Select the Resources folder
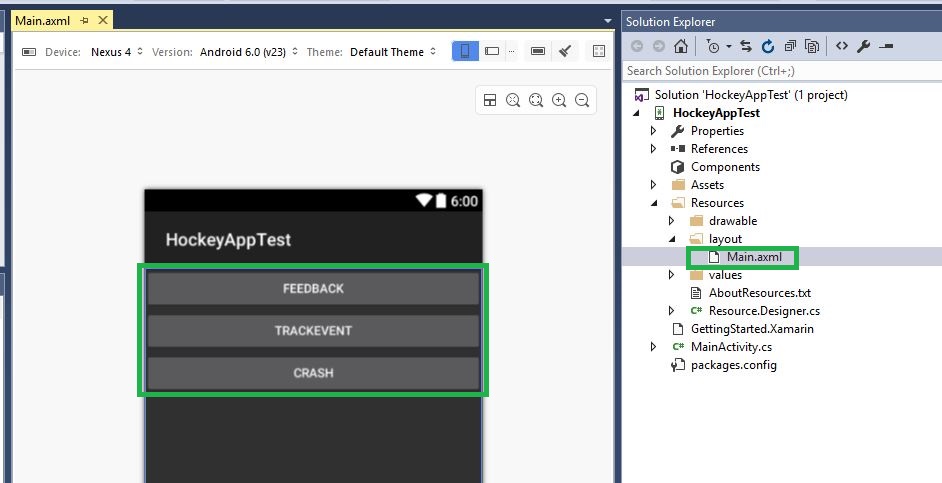 (717, 203)
